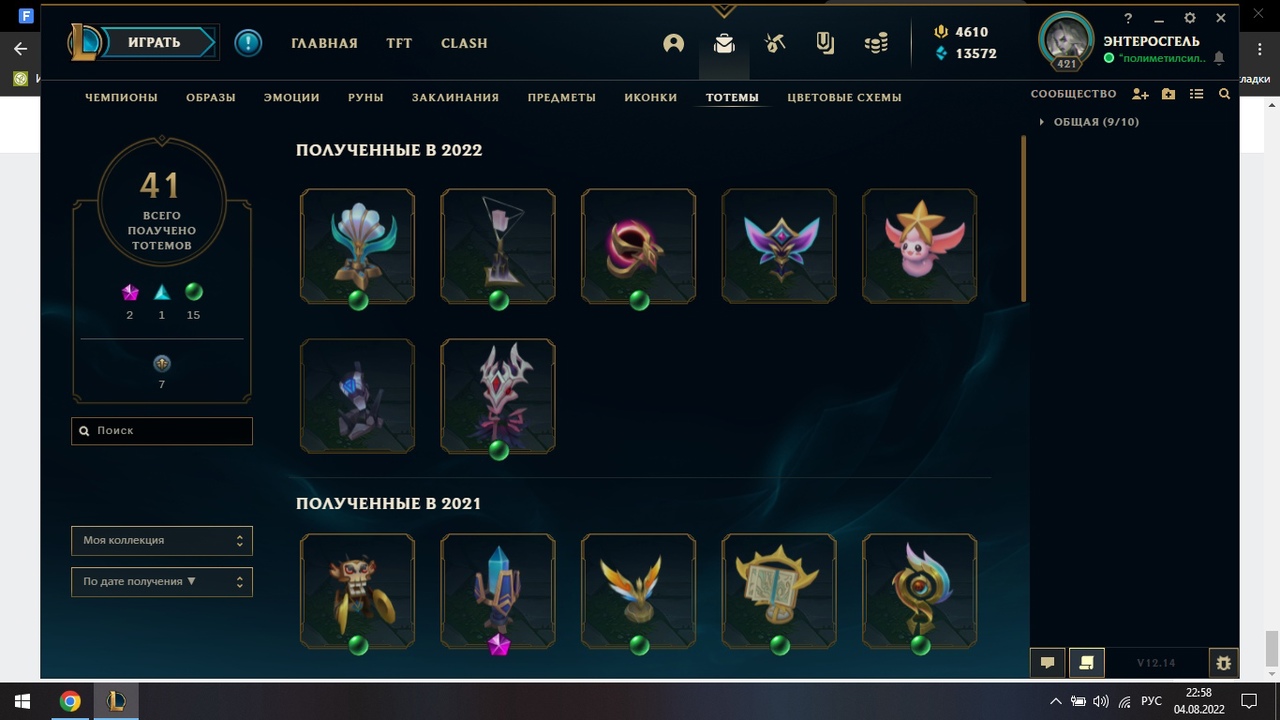
Task: Open the store coins icon
Action: pyautogui.click(x=876, y=43)
